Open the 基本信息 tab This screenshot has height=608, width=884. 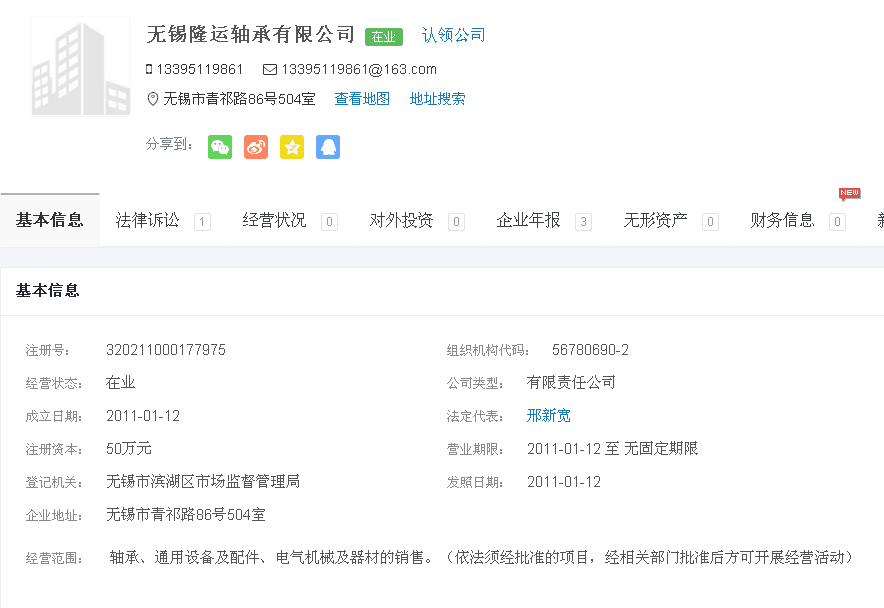coord(50,221)
